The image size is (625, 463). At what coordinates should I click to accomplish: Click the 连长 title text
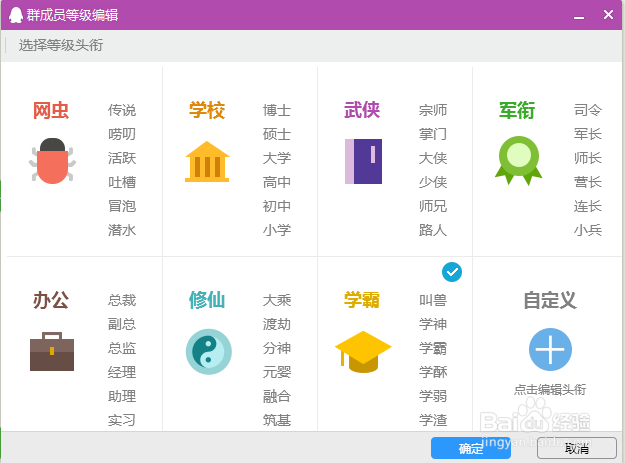[x=588, y=206]
